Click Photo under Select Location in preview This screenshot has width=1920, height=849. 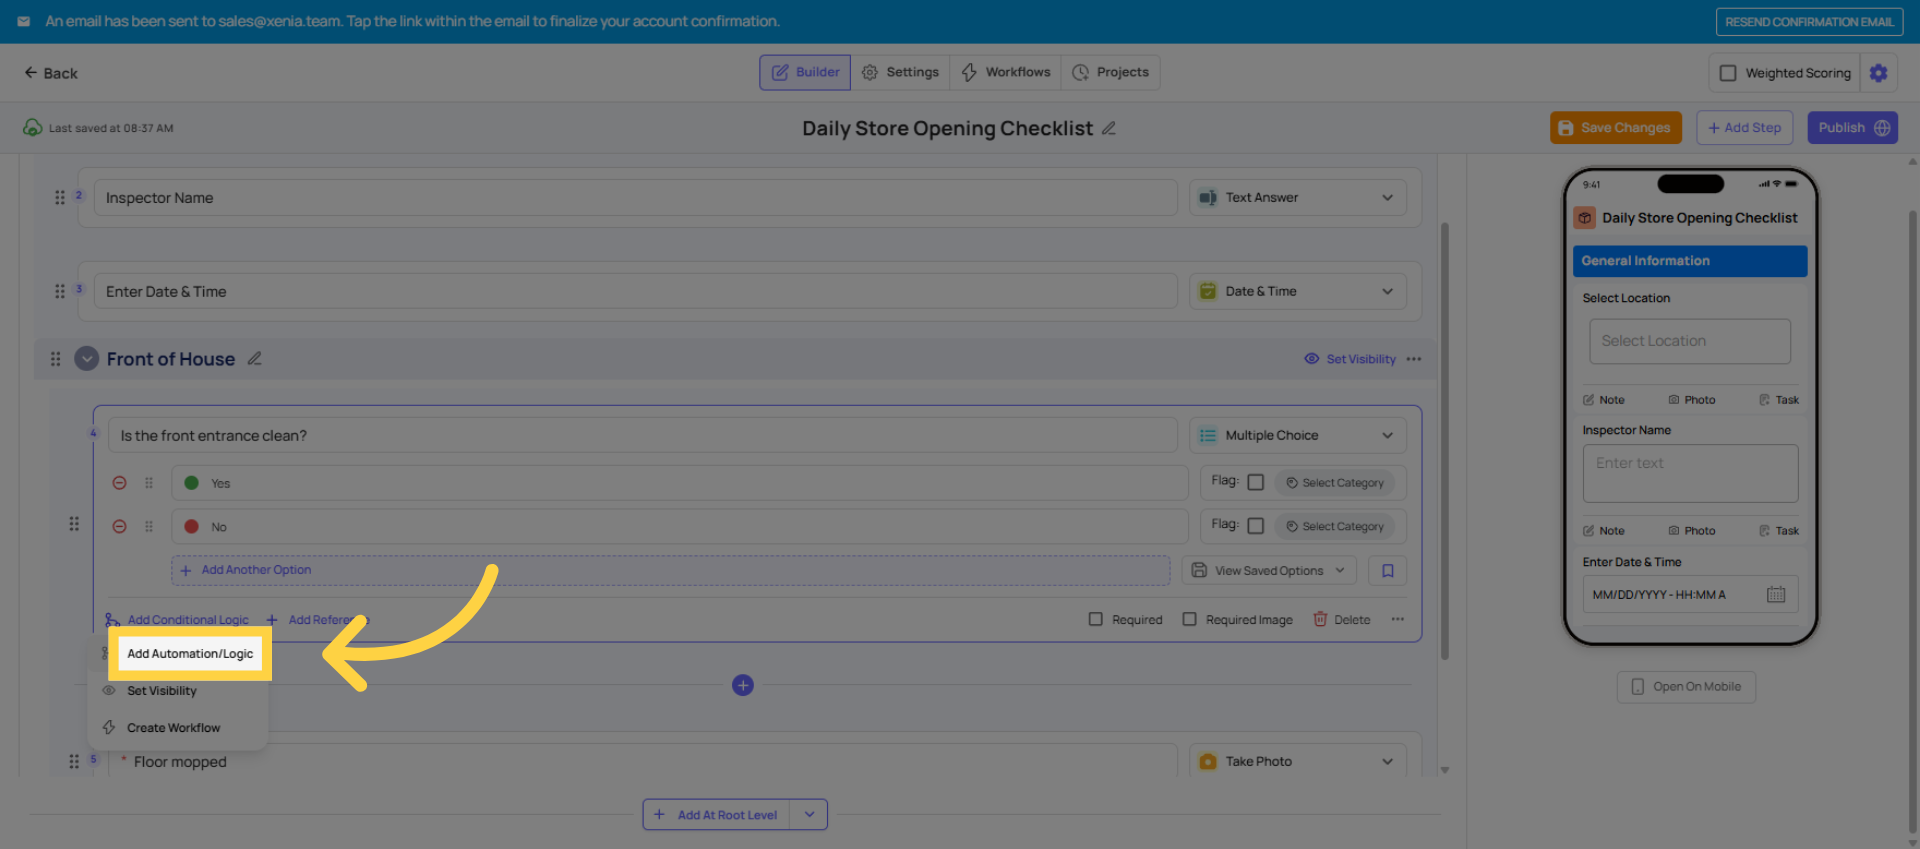(x=1692, y=400)
